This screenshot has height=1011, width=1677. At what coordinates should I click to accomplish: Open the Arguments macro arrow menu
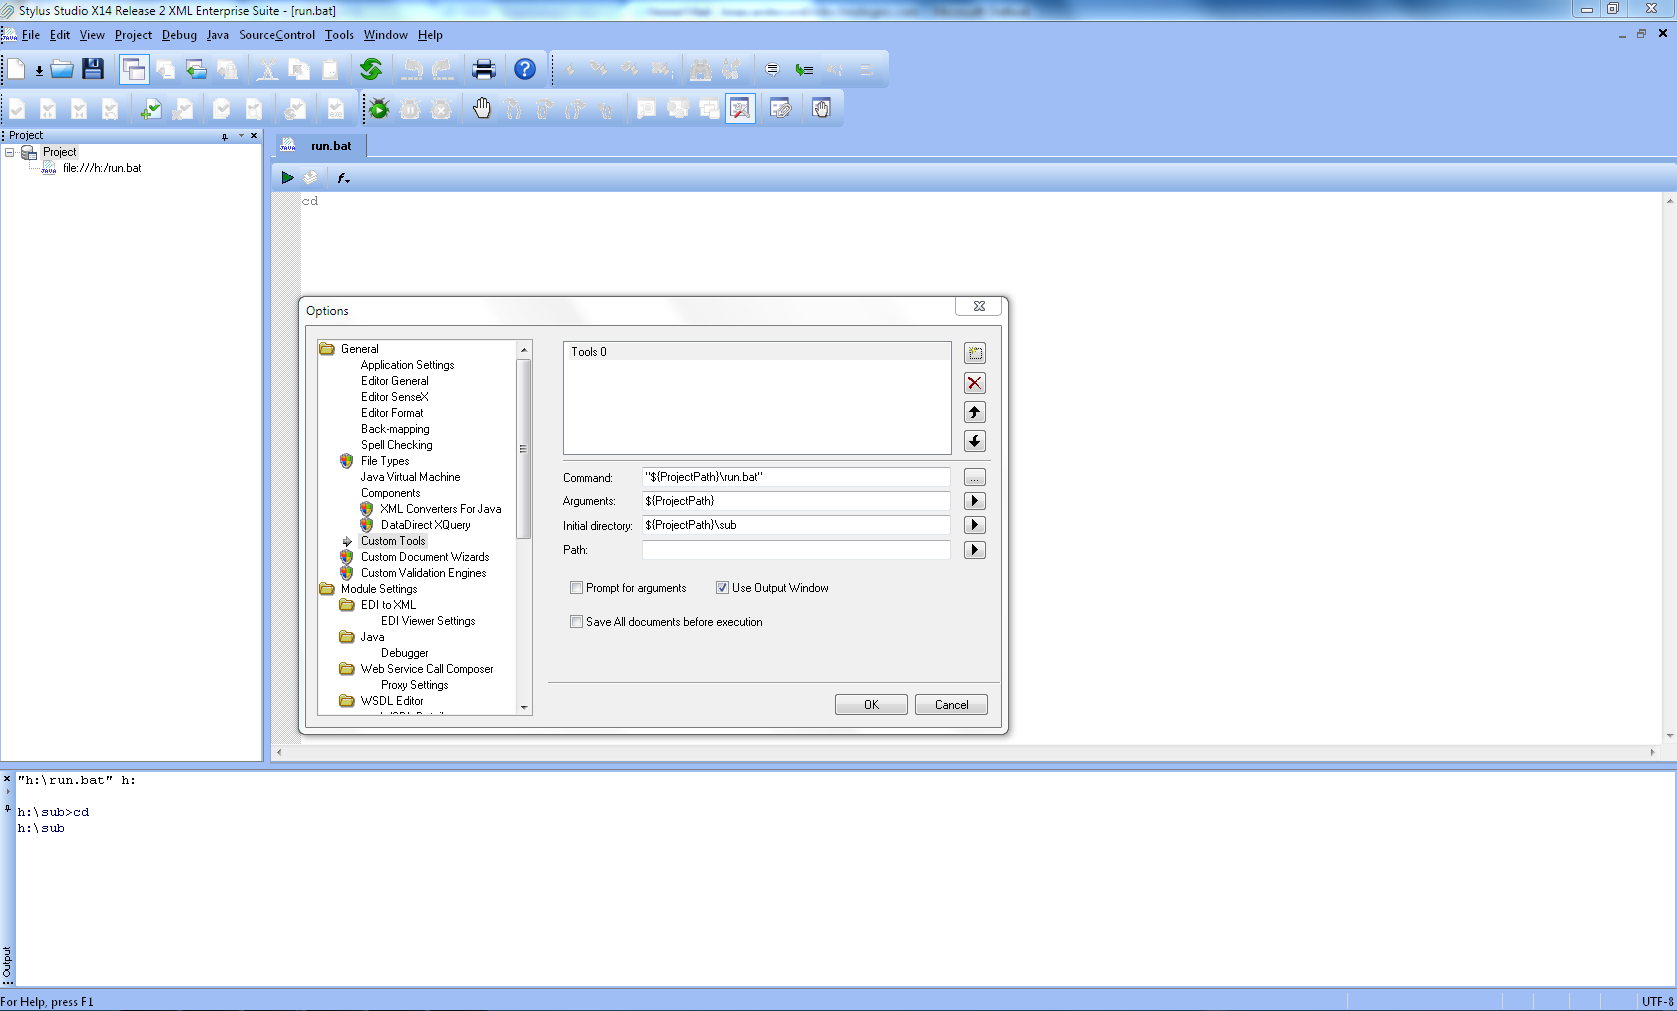point(975,501)
